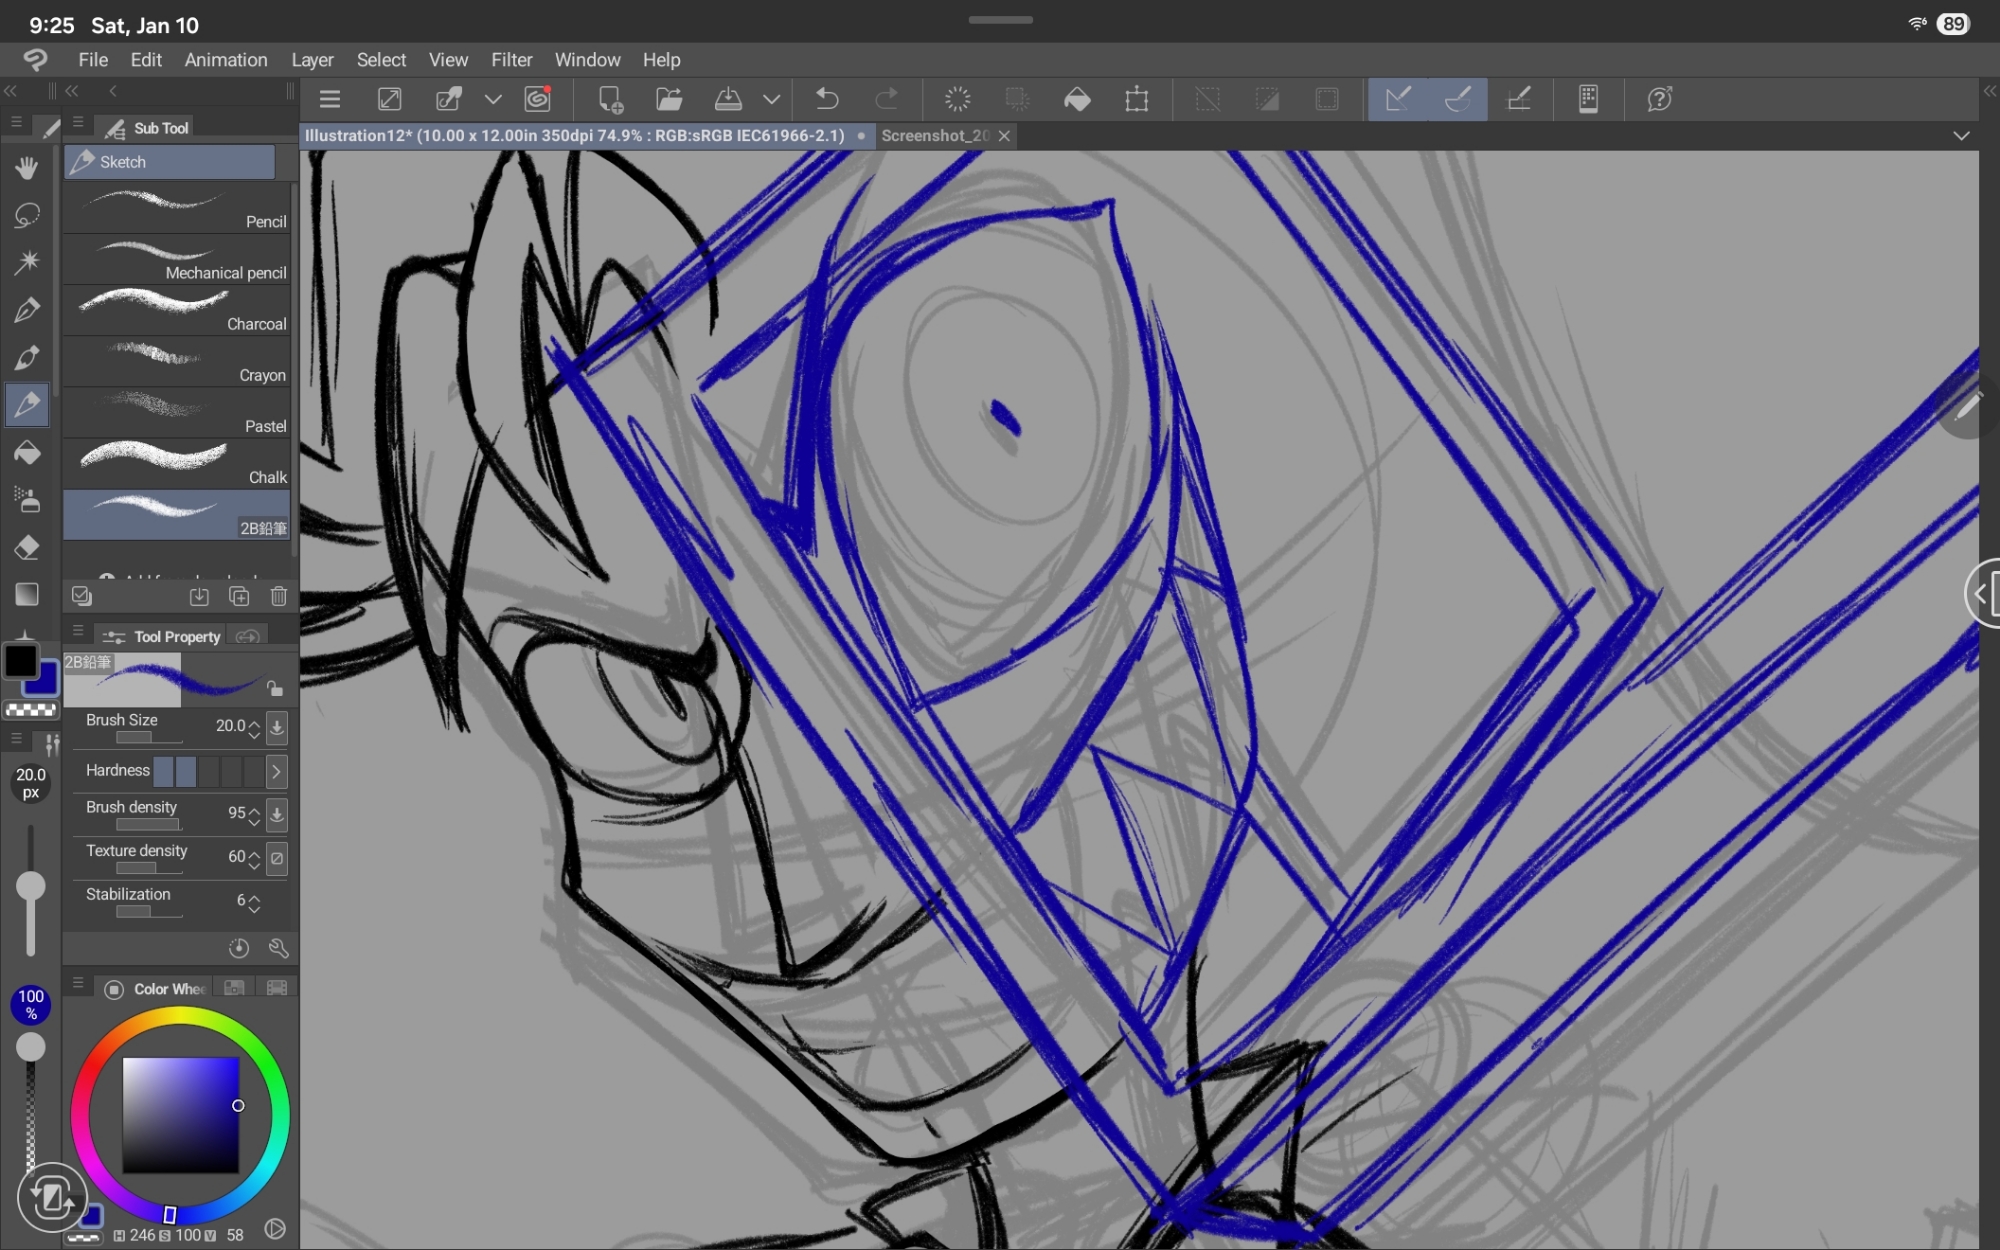Select the Hand move tool
This screenshot has height=1250, width=2000.
point(27,167)
